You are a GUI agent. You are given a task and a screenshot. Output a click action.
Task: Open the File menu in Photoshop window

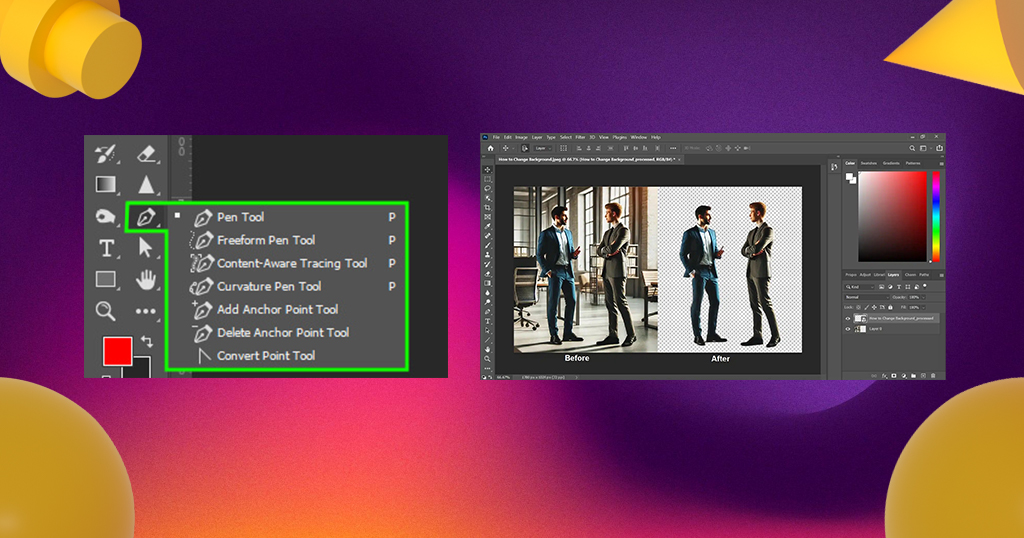pos(496,137)
